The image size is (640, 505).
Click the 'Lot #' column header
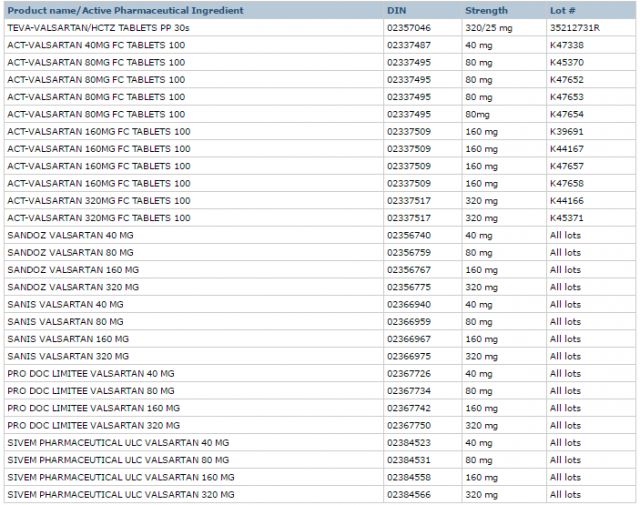(562, 11)
